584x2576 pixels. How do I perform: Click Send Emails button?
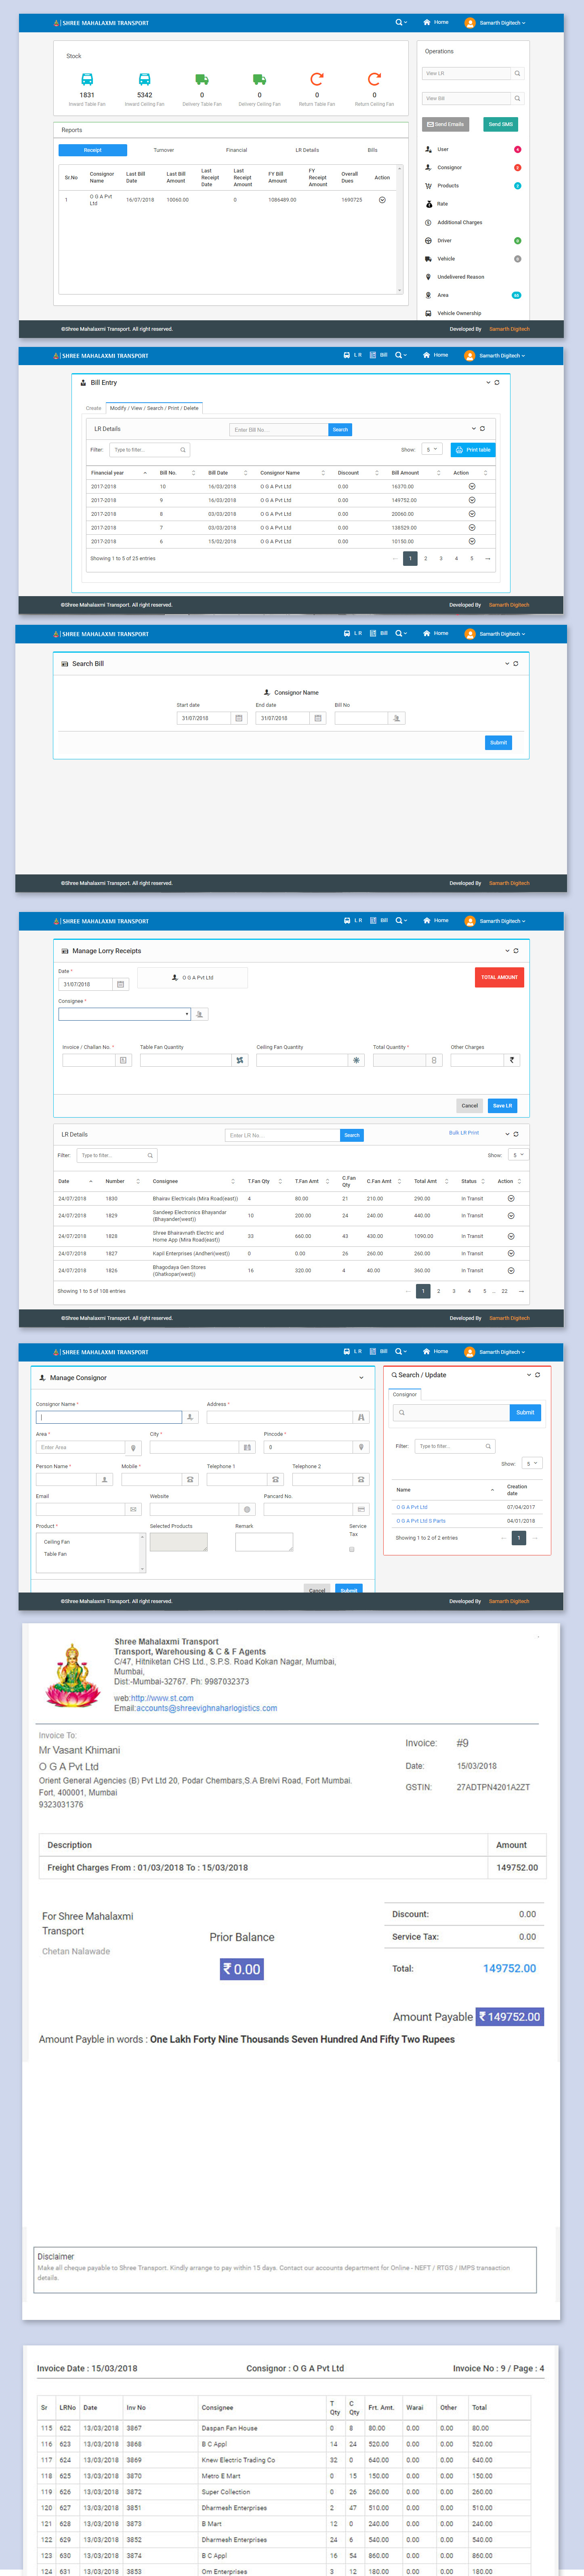445,124
